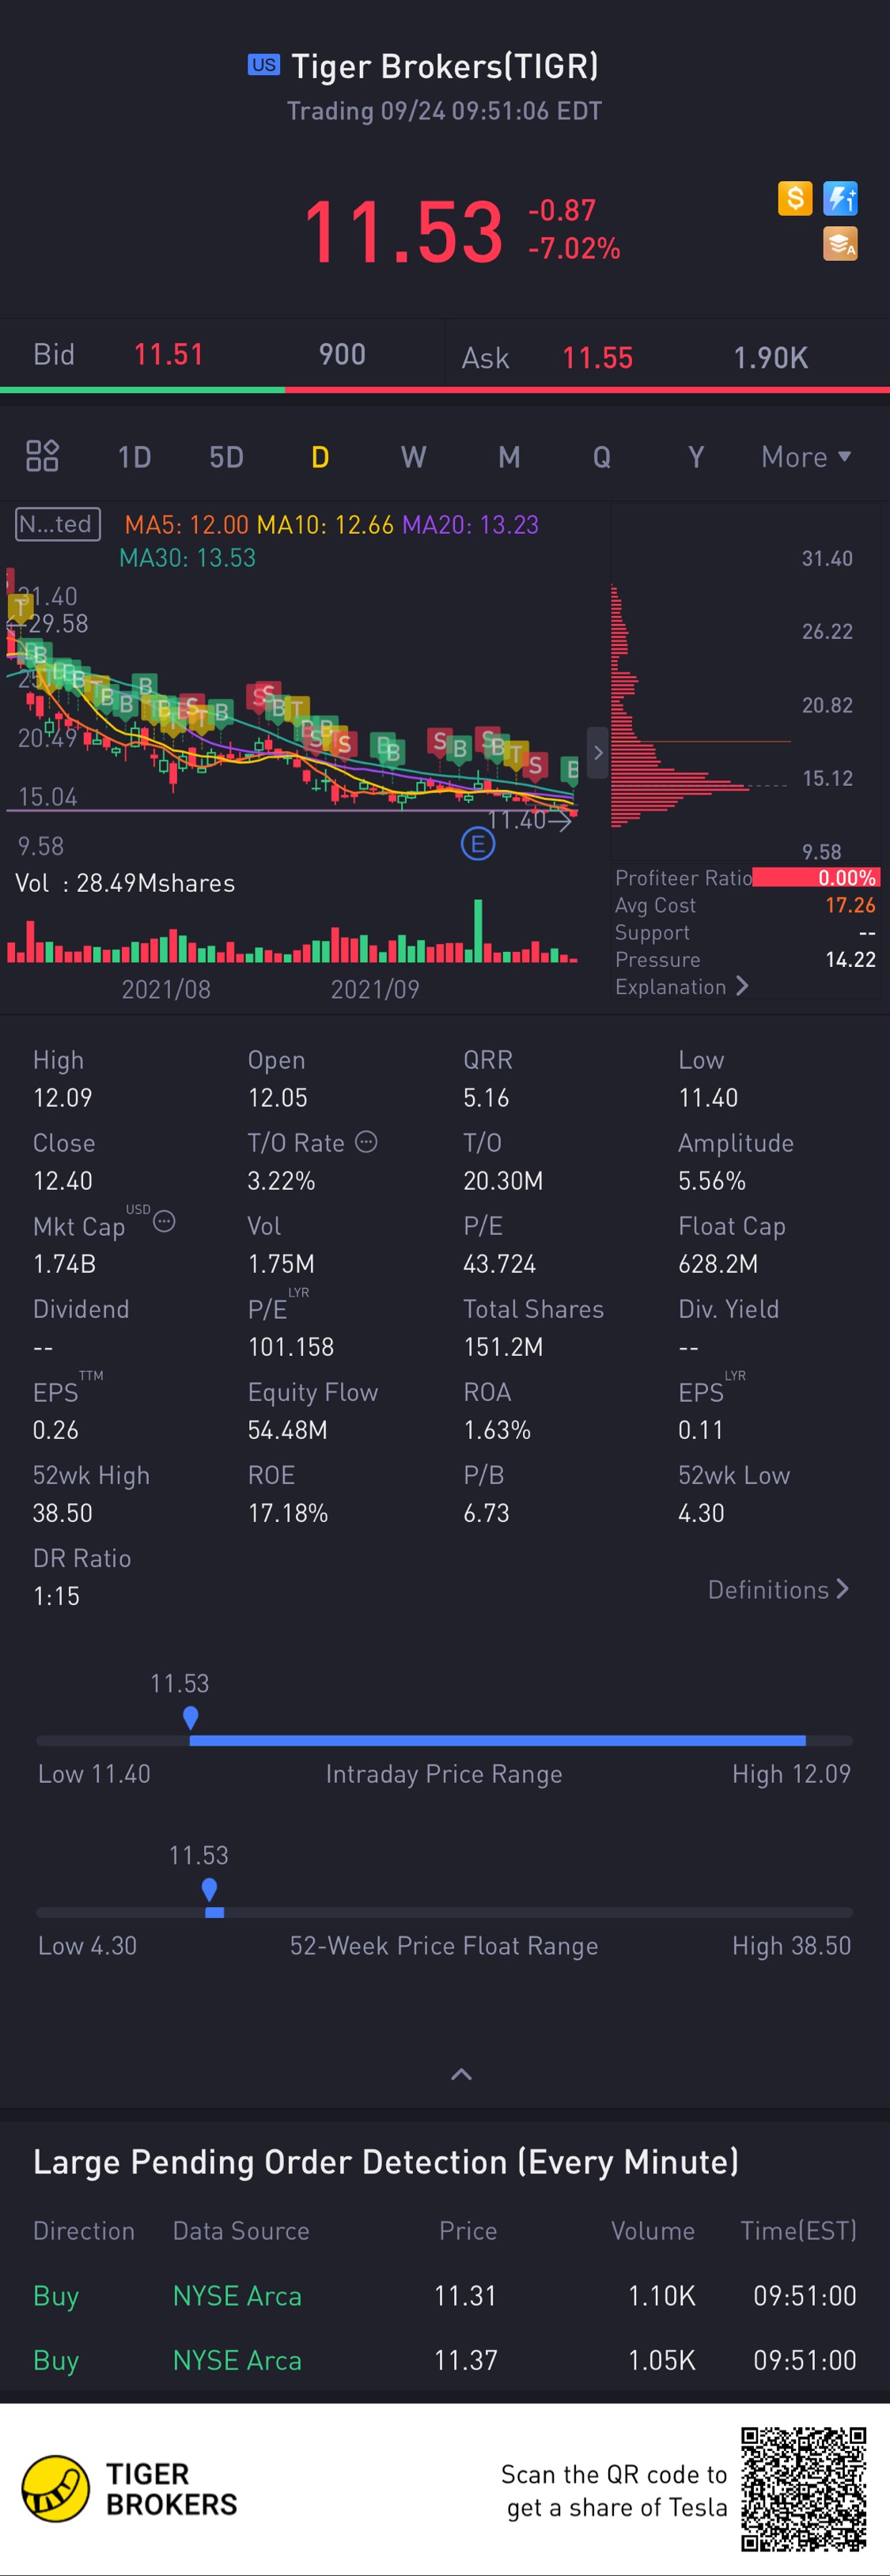Tap the Tiger Brokers(TIGR) title
The height and width of the screenshot is (2576, 890).
pos(445,66)
